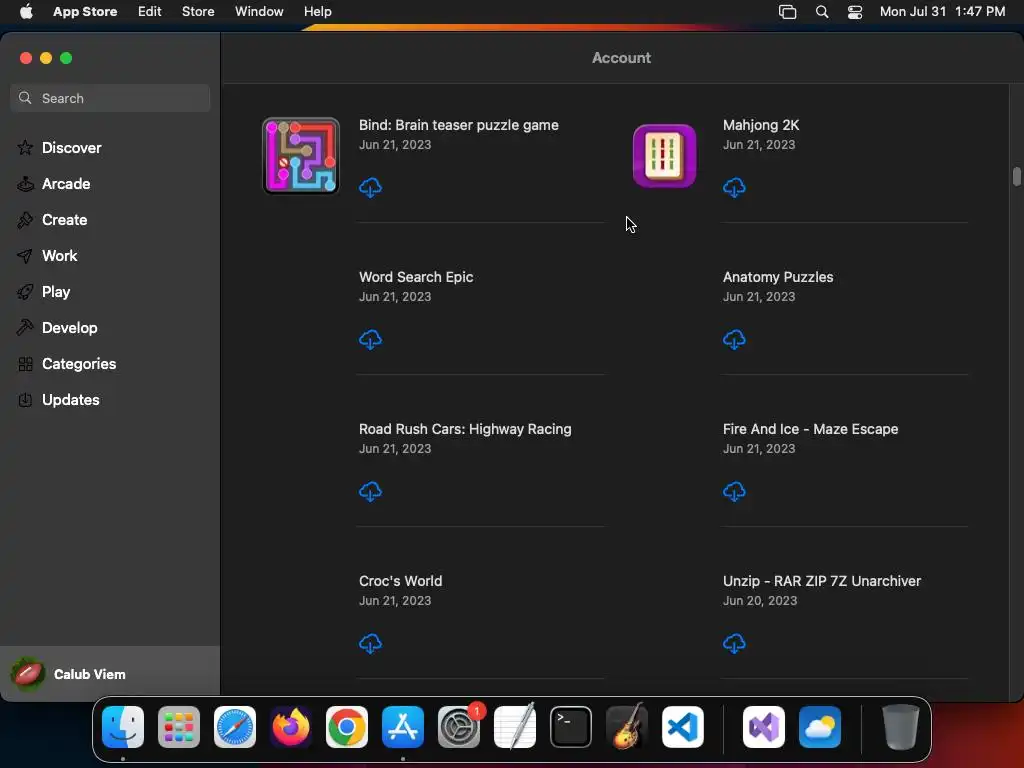The height and width of the screenshot is (768, 1024).
Task: Open Finder from the Dock
Action: pos(123,727)
